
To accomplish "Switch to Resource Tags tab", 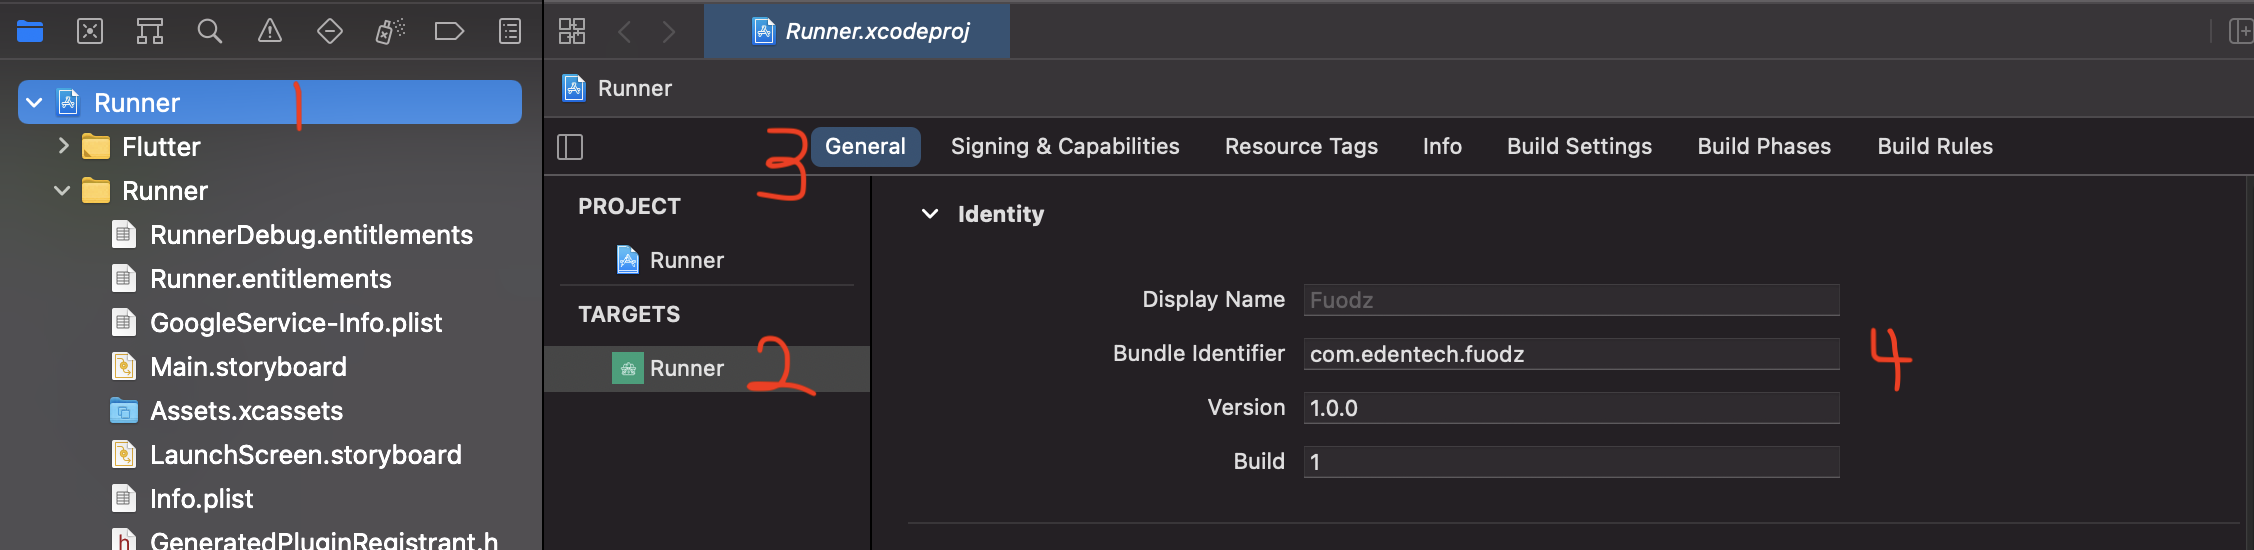I will pyautogui.click(x=1301, y=146).
